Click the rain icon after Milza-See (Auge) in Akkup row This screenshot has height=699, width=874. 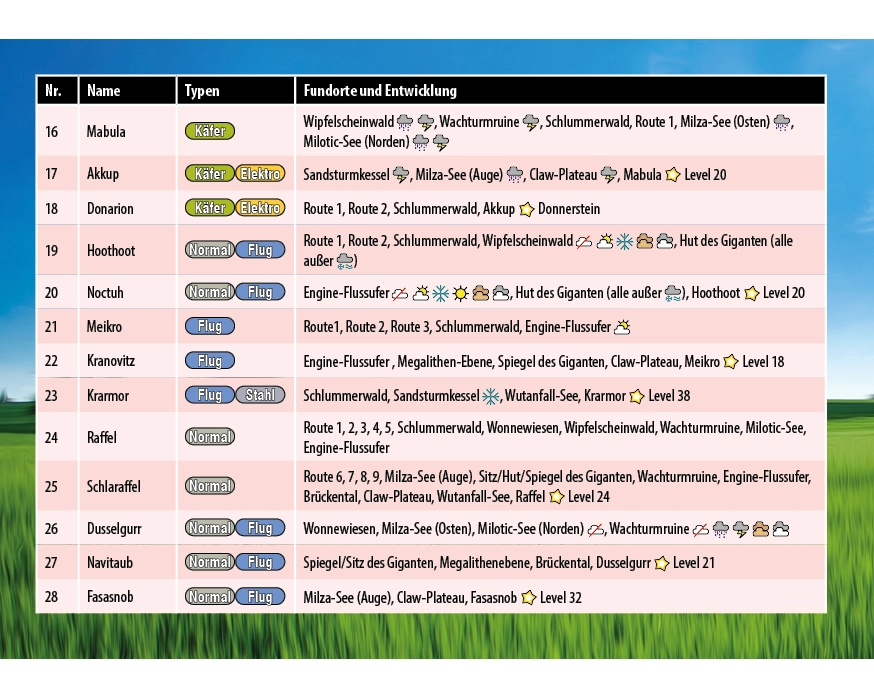[x=515, y=175]
